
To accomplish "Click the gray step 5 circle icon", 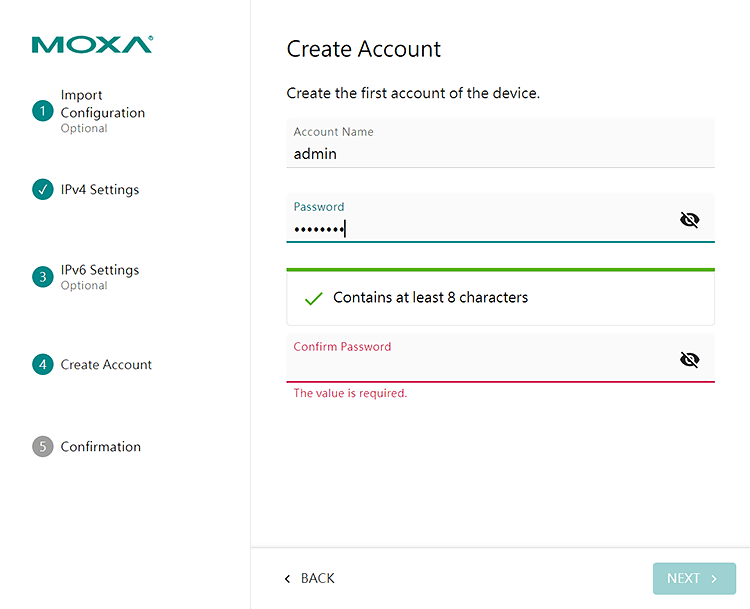I will point(42,447).
